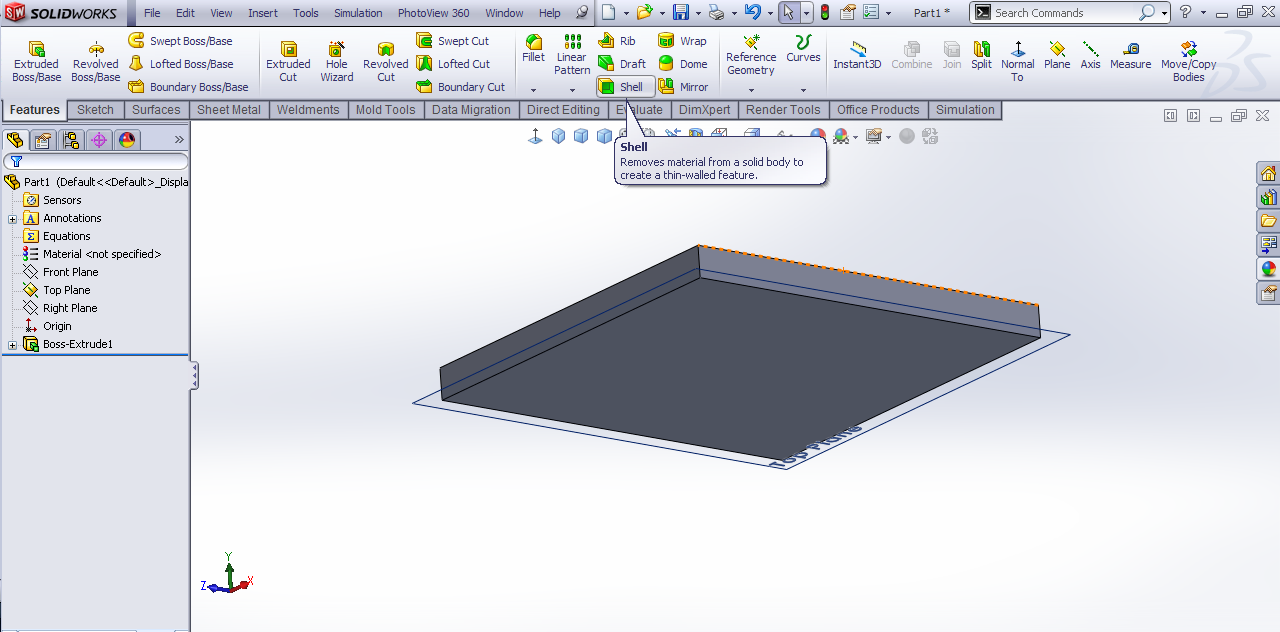Viewport: 1280px width, 632px height.
Task: Select the Revolved Boss/Base tool
Action: coord(96,62)
